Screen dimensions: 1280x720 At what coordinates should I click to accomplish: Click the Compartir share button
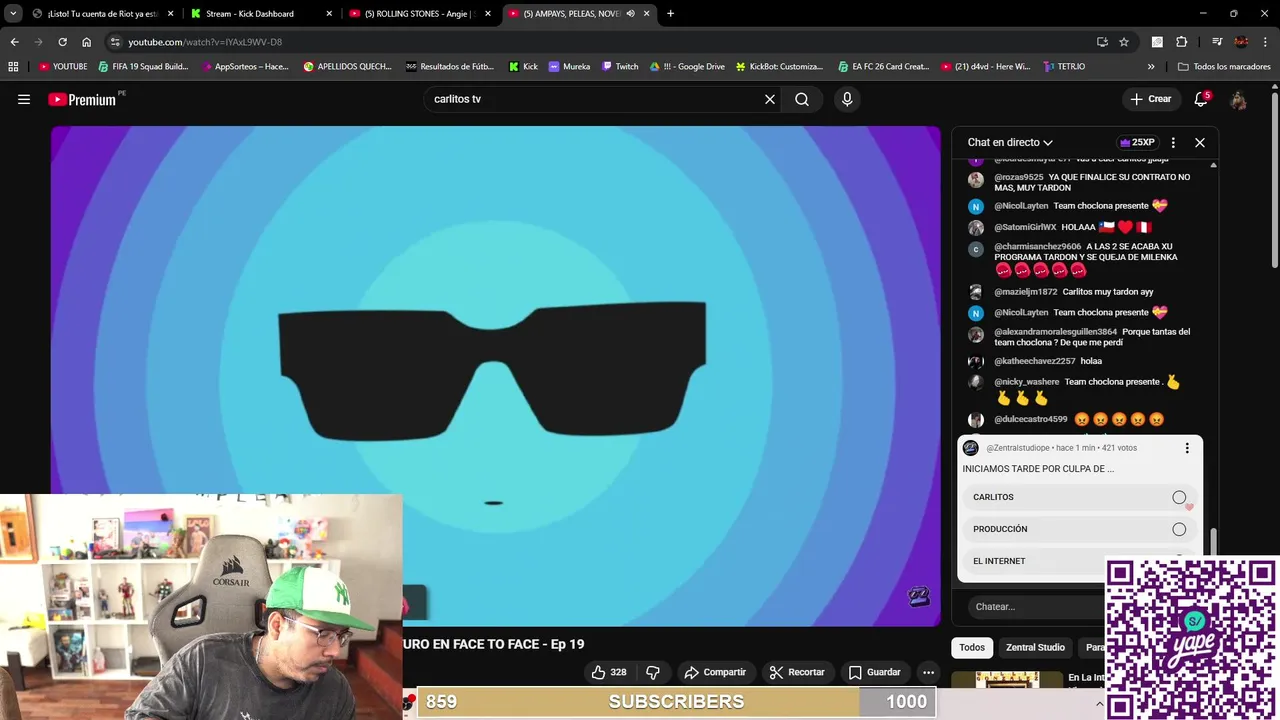coord(715,672)
